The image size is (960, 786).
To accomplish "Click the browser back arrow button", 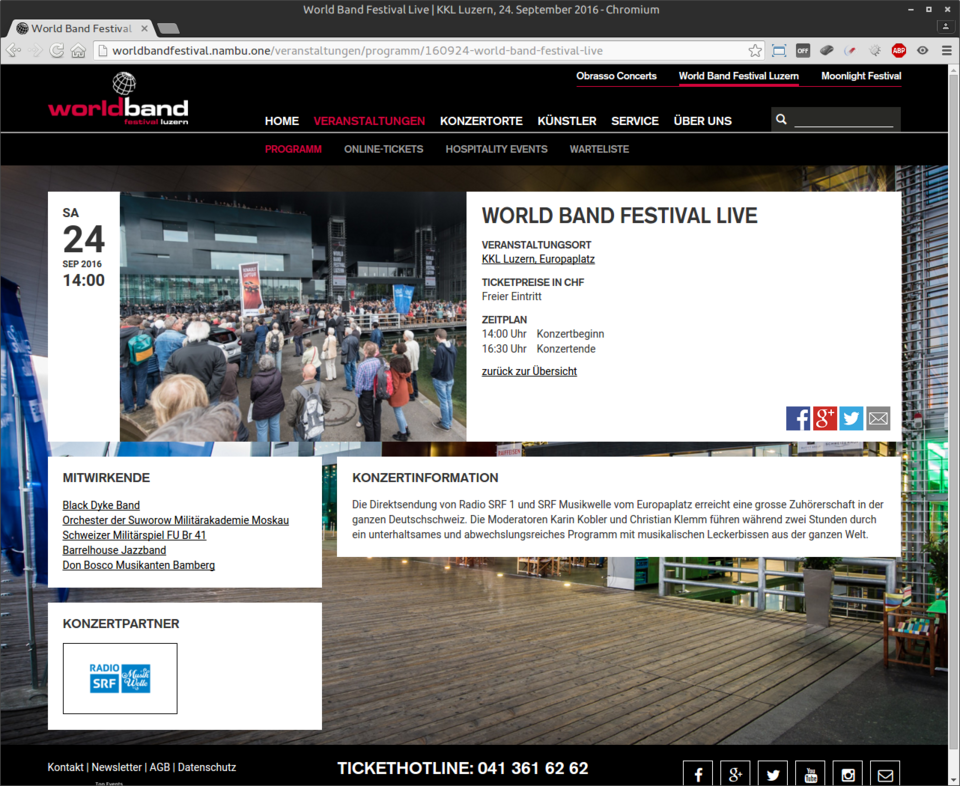I will (13, 51).
